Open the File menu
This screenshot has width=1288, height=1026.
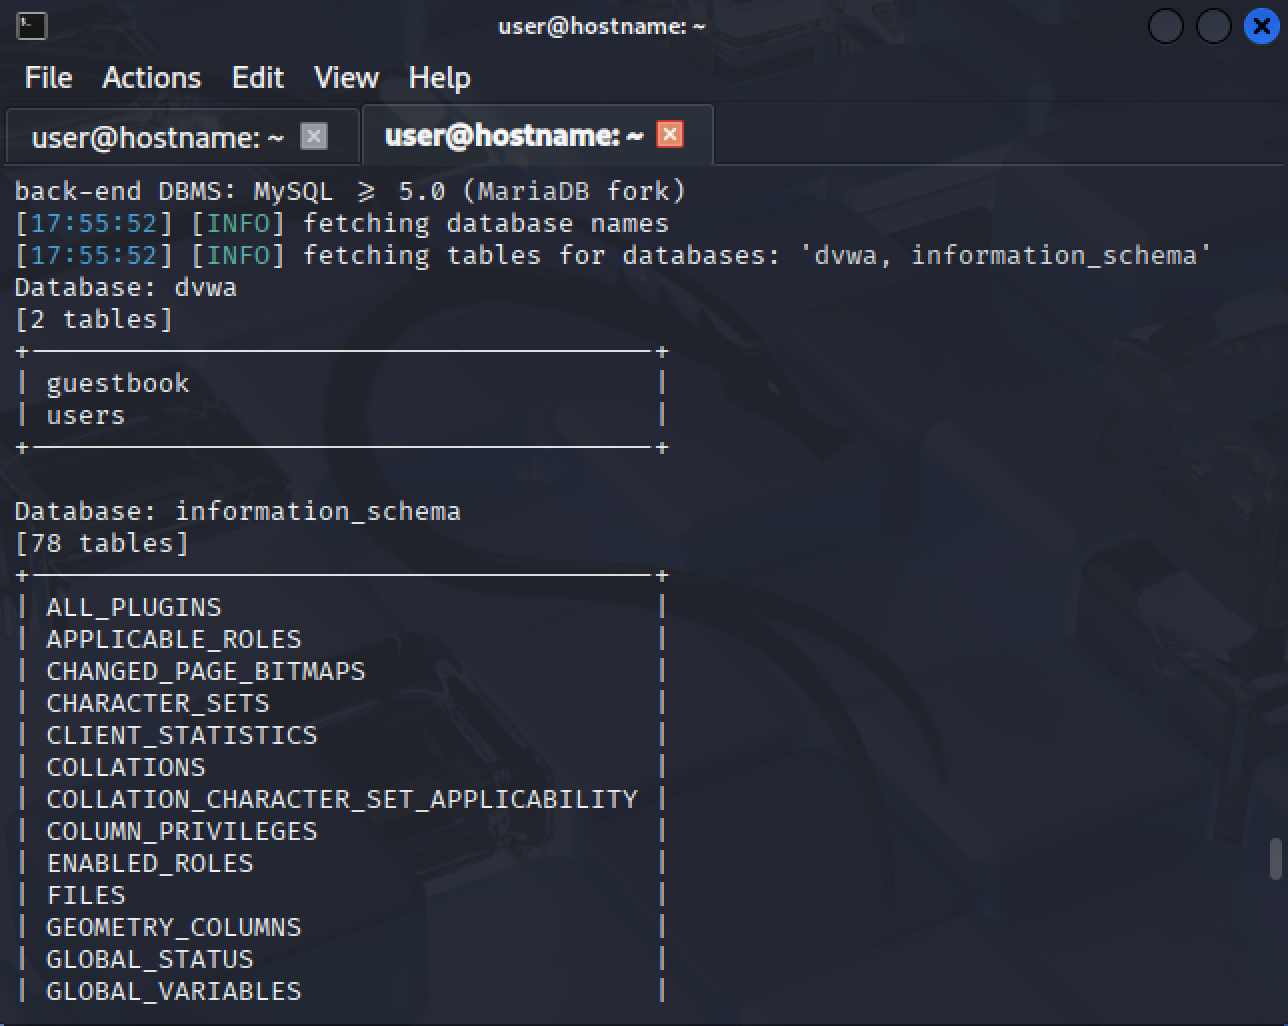pos(49,78)
